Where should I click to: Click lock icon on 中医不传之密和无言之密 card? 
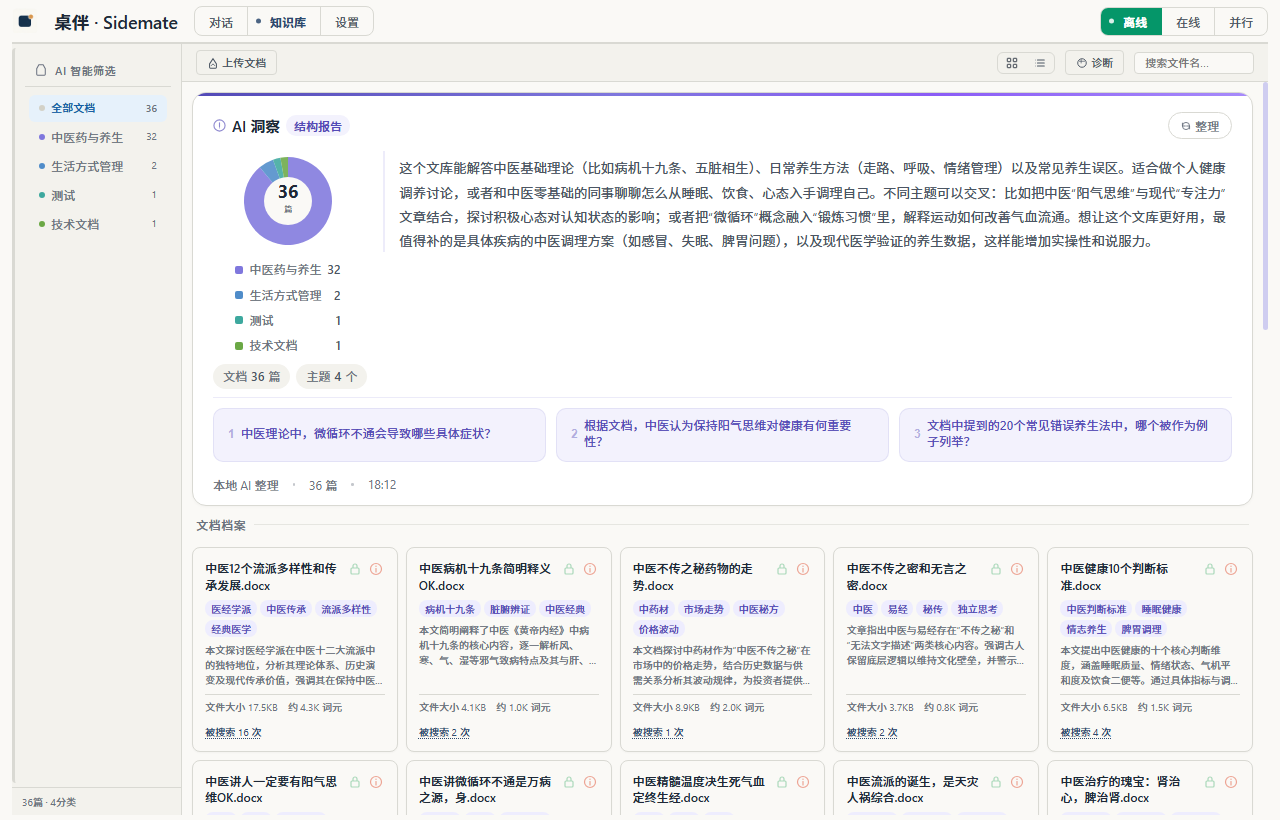click(996, 569)
